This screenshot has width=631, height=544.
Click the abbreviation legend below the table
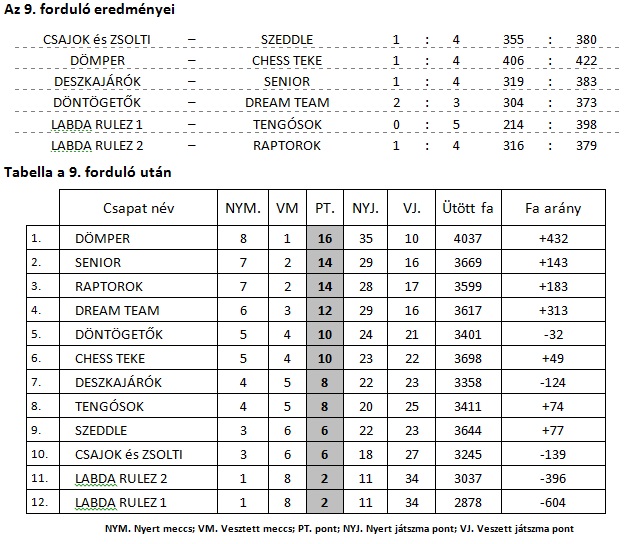(341, 528)
